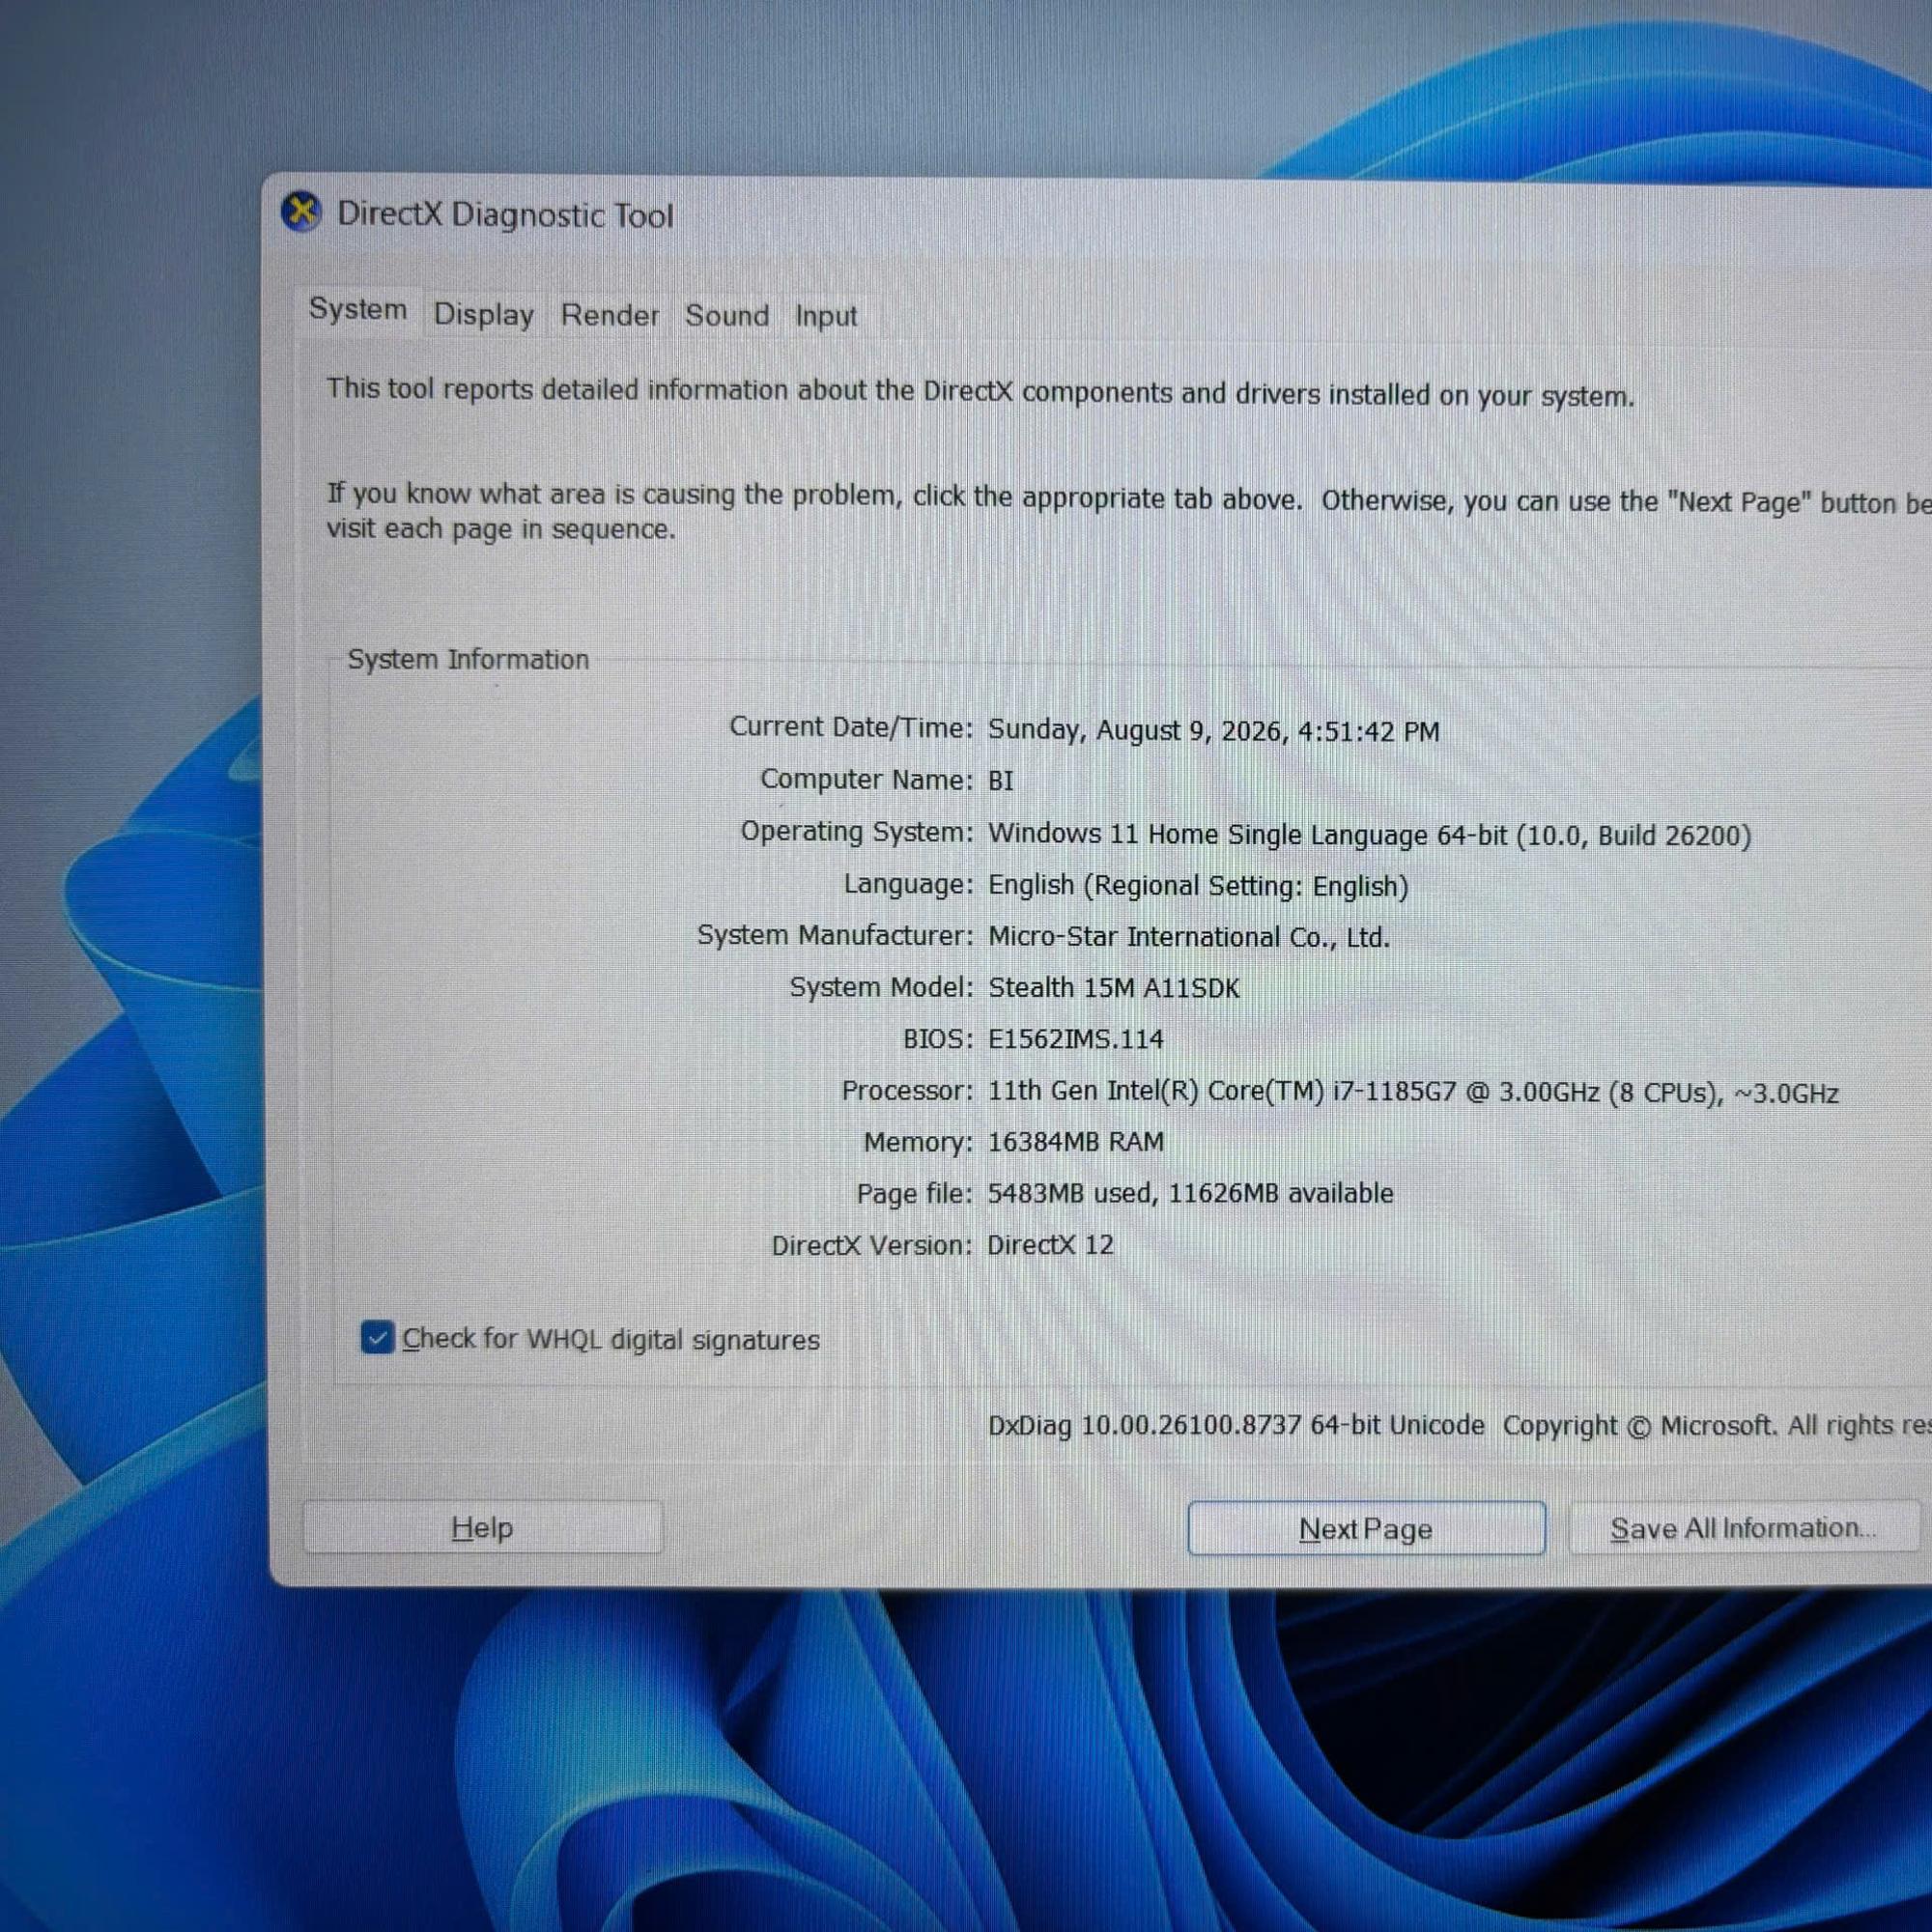Click the DirectX Version value 'DirectX 12'
The width and height of the screenshot is (1932, 1932).
tap(1050, 1245)
